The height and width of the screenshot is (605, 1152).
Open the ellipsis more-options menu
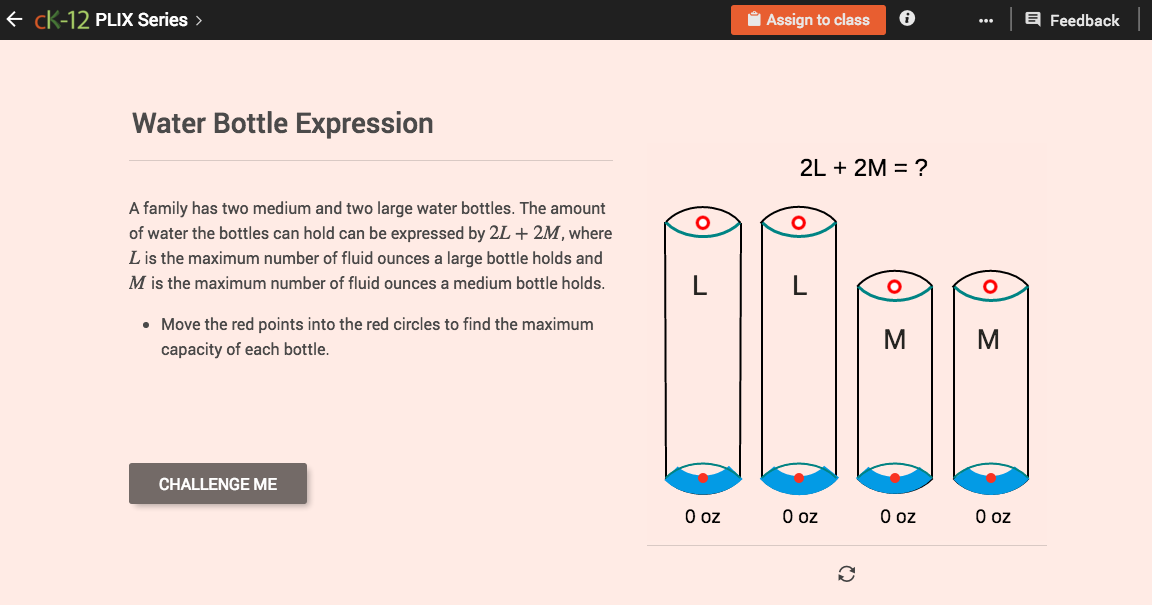point(985,18)
